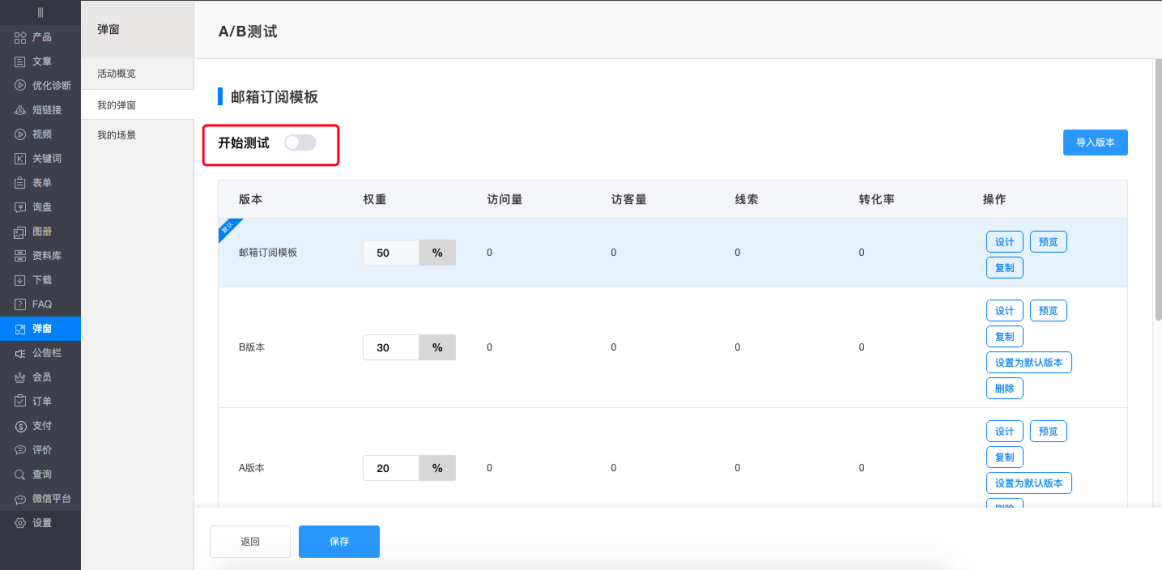This screenshot has height=570, width=1162.
Task: Click the blue 保存 button
Action: pos(339,542)
